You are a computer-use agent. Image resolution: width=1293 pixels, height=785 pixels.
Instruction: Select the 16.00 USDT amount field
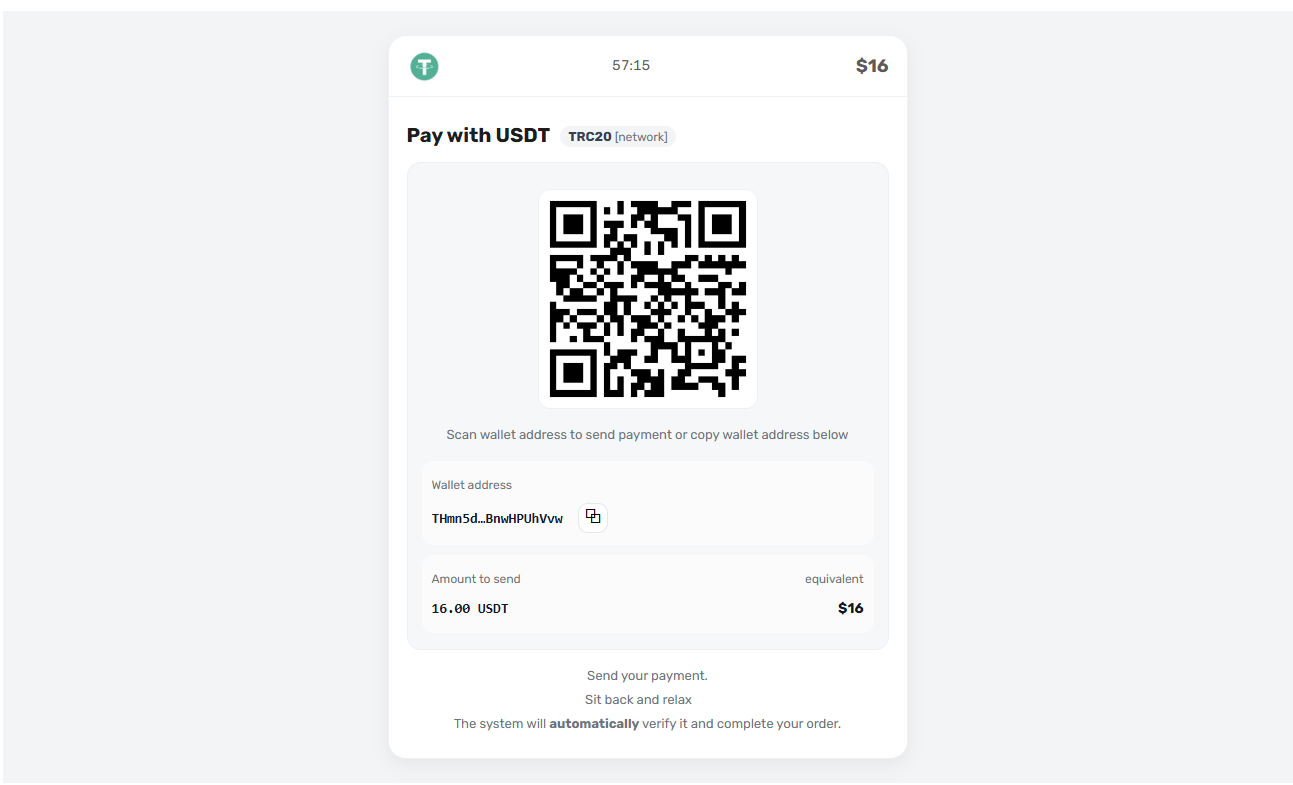[469, 607]
